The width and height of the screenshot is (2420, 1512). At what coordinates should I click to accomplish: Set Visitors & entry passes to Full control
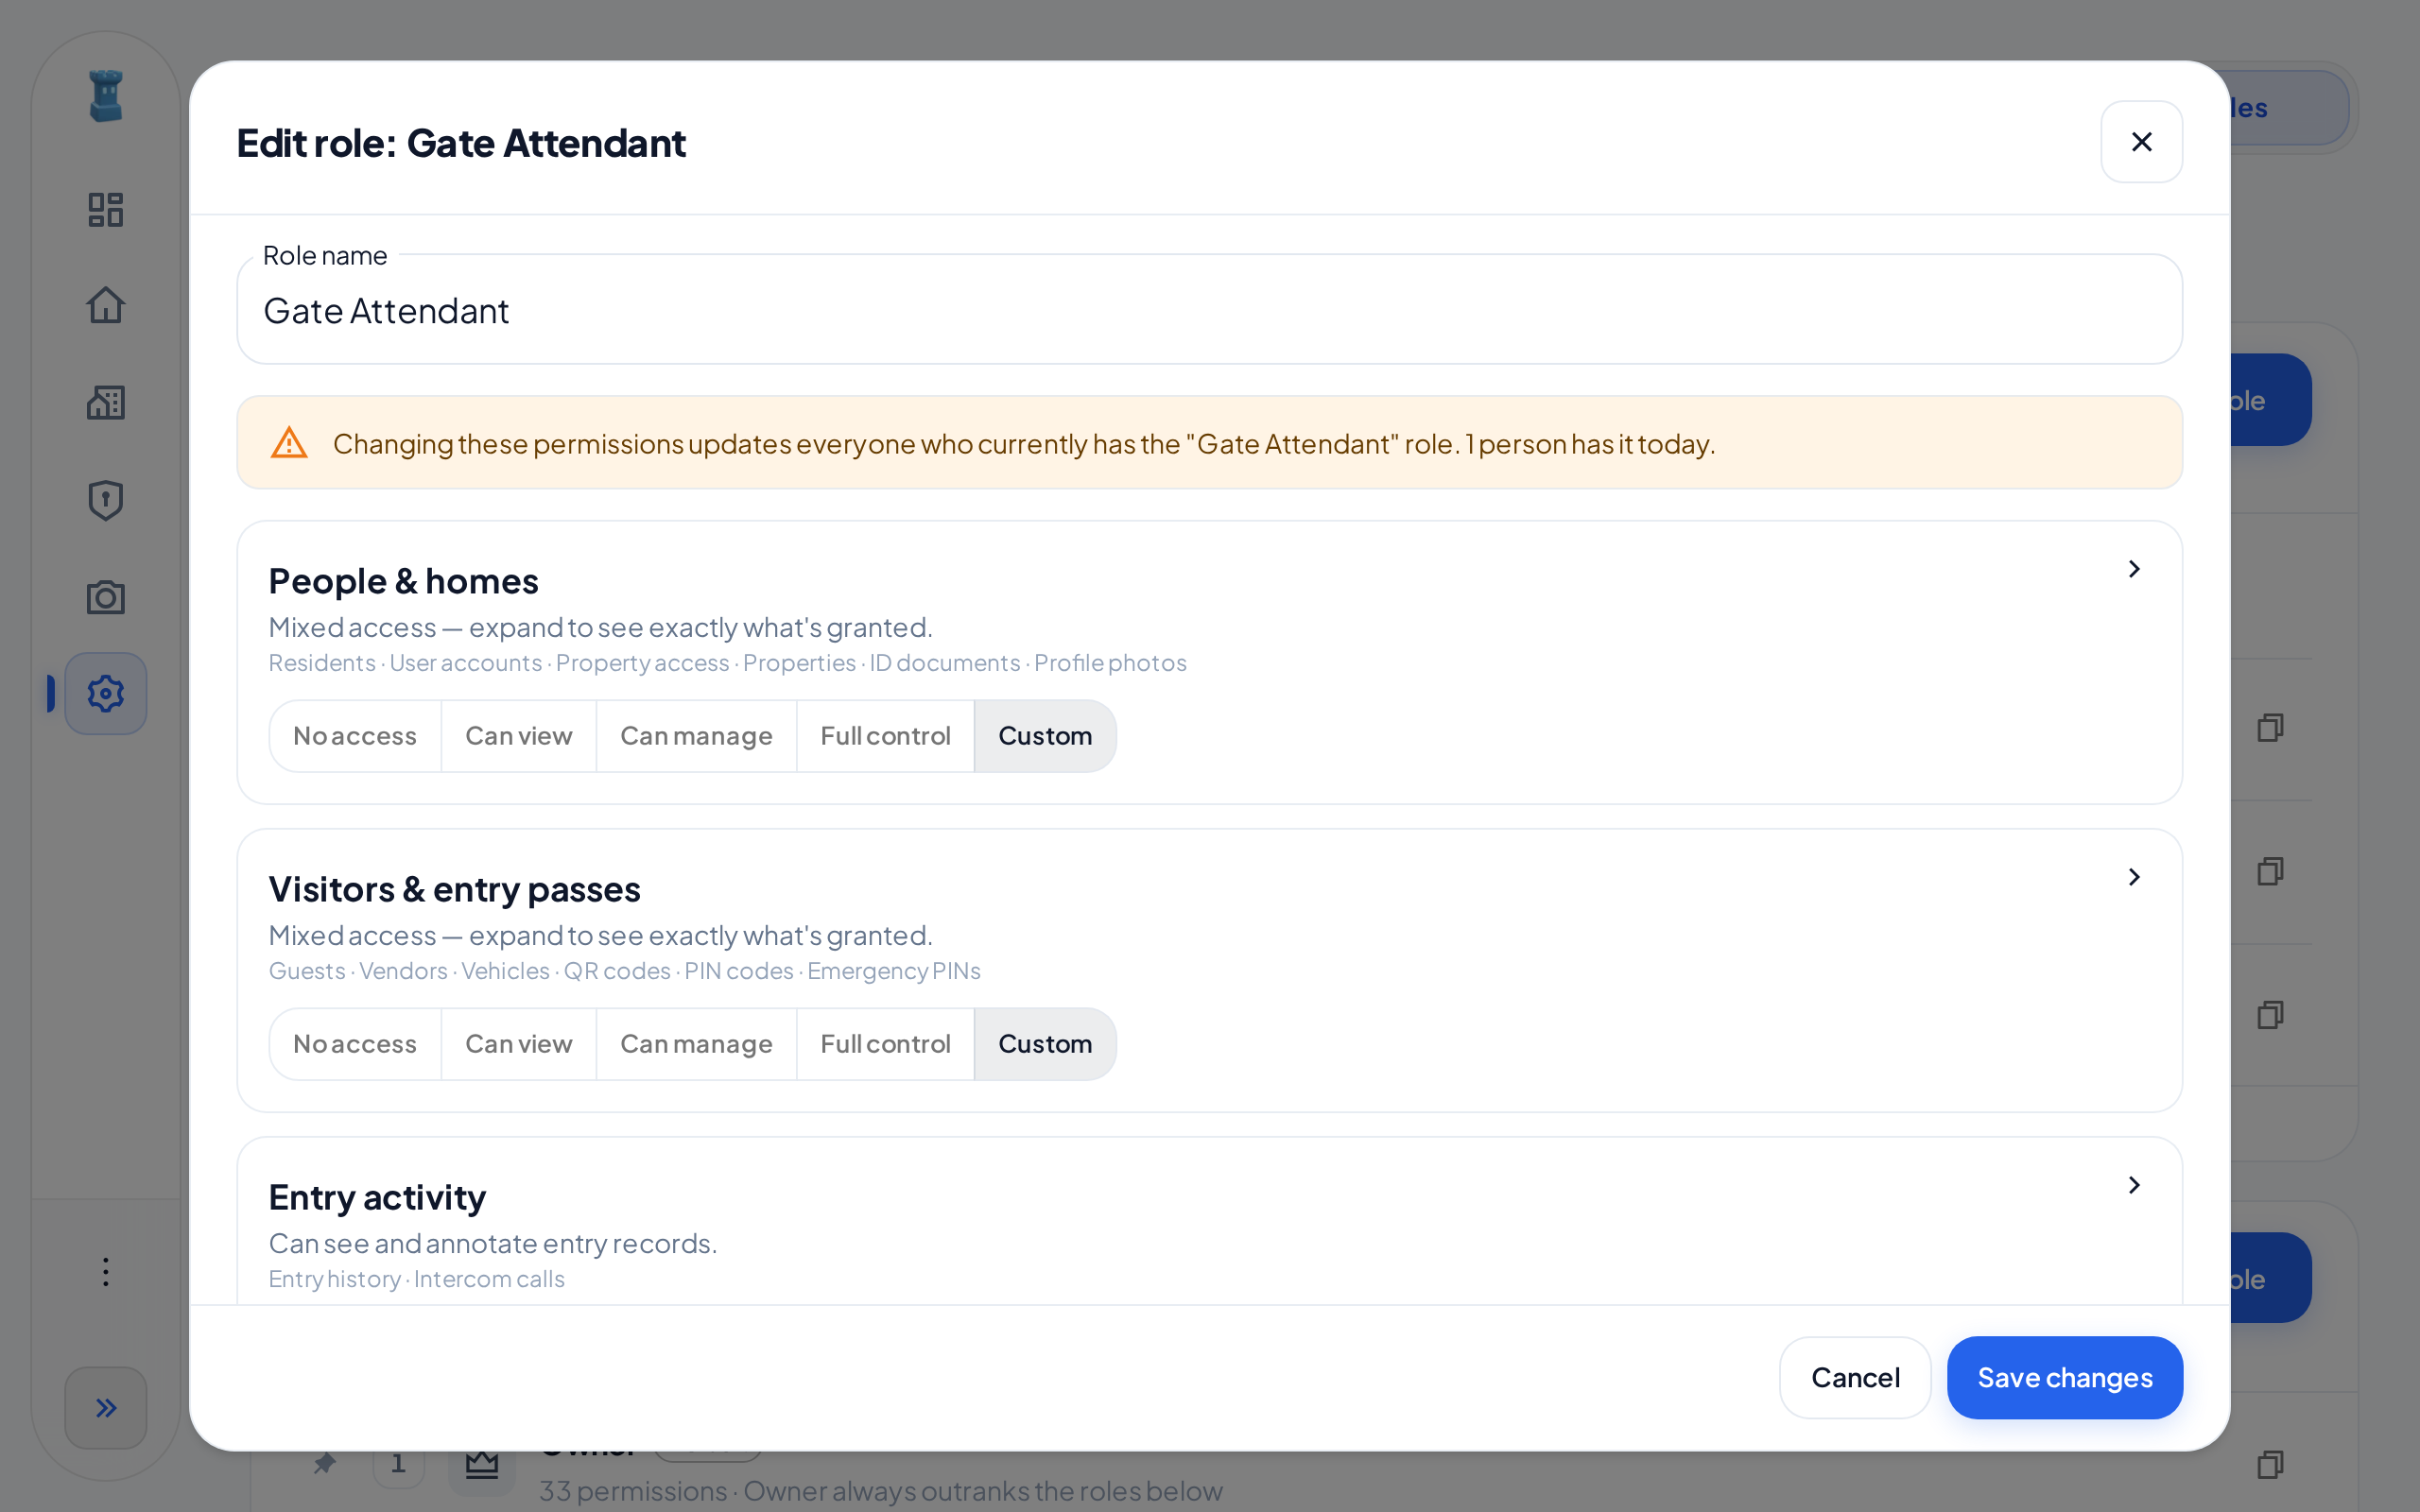pyautogui.click(x=885, y=1044)
